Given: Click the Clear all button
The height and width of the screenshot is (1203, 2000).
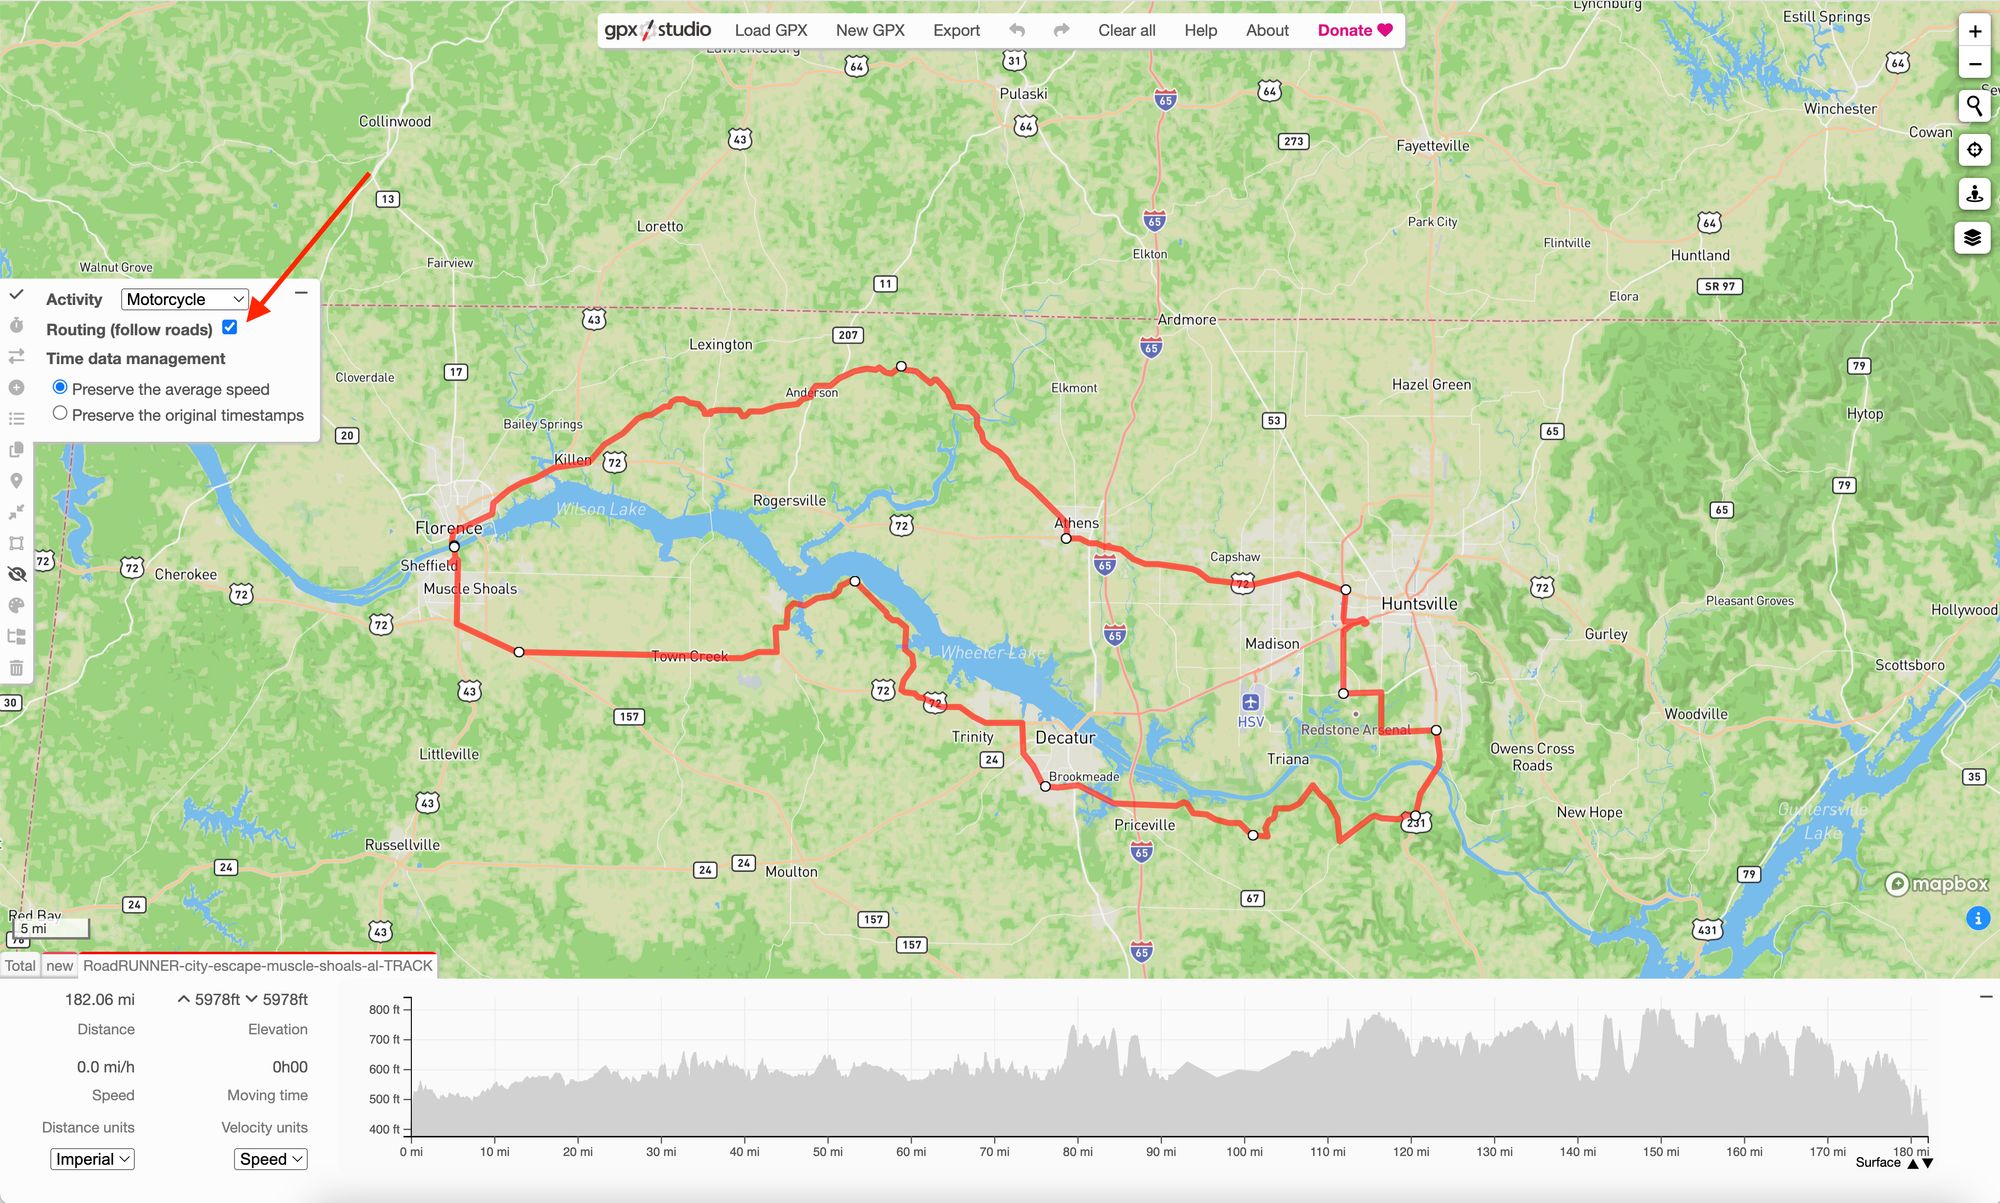Looking at the screenshot, I should click(x=1129, y=29).
